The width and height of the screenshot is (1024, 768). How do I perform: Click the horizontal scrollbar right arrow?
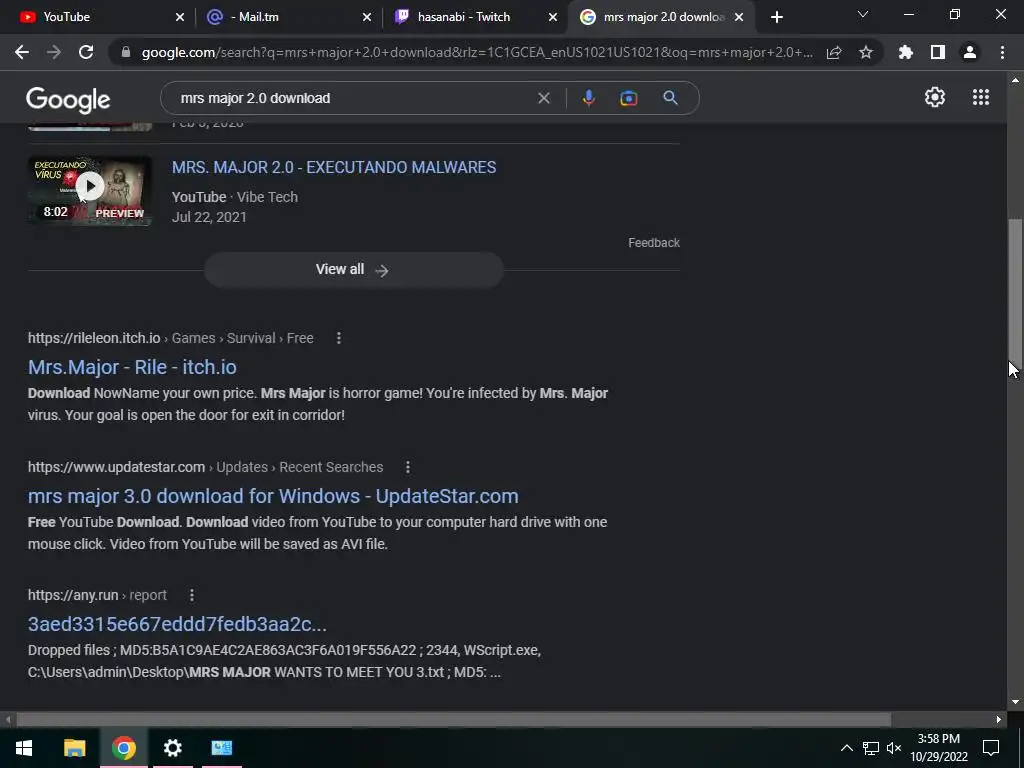click(x=999, y=719)
